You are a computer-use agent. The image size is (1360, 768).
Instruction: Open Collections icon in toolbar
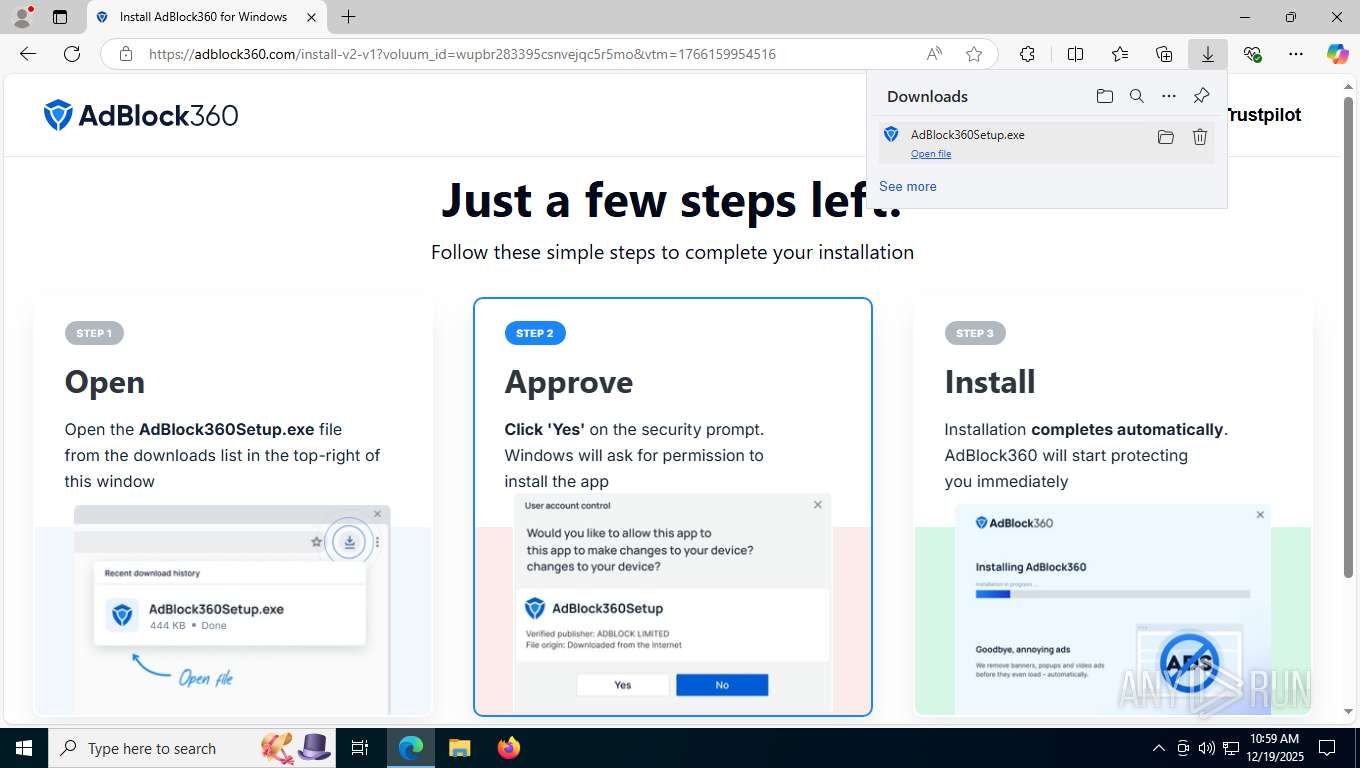click(x=1164, y=54)
